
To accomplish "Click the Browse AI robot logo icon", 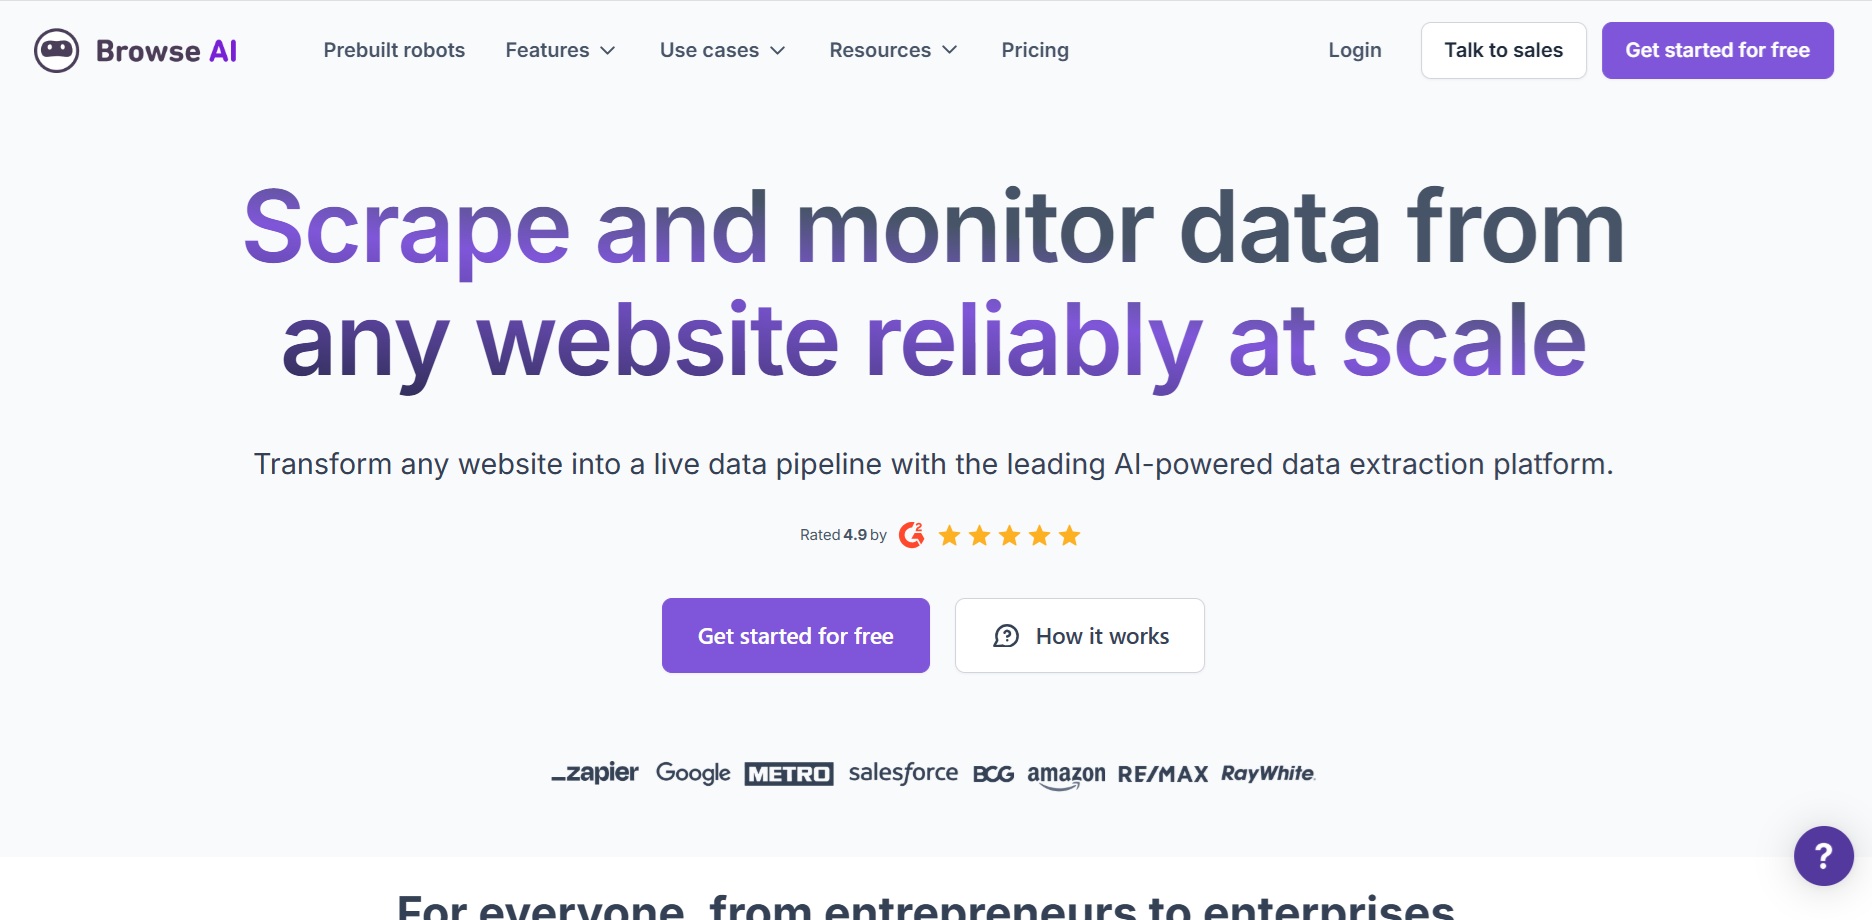I will tap(56, 50).
